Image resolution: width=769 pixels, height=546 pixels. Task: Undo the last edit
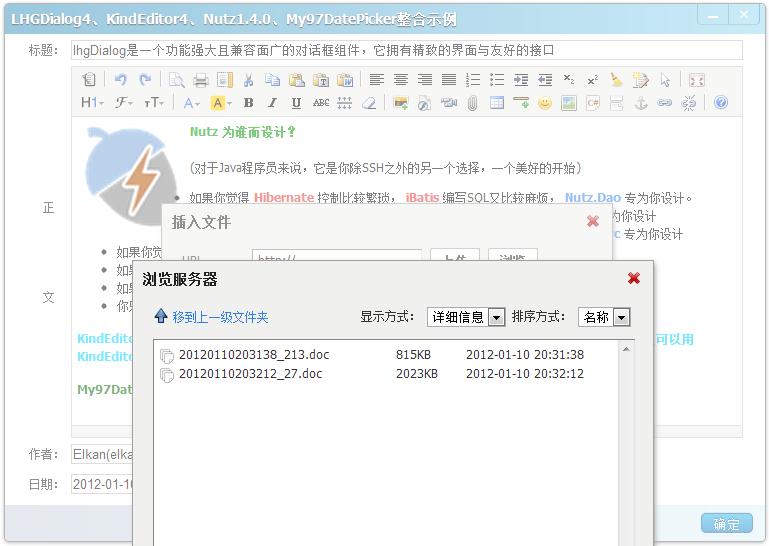point(121,79)
